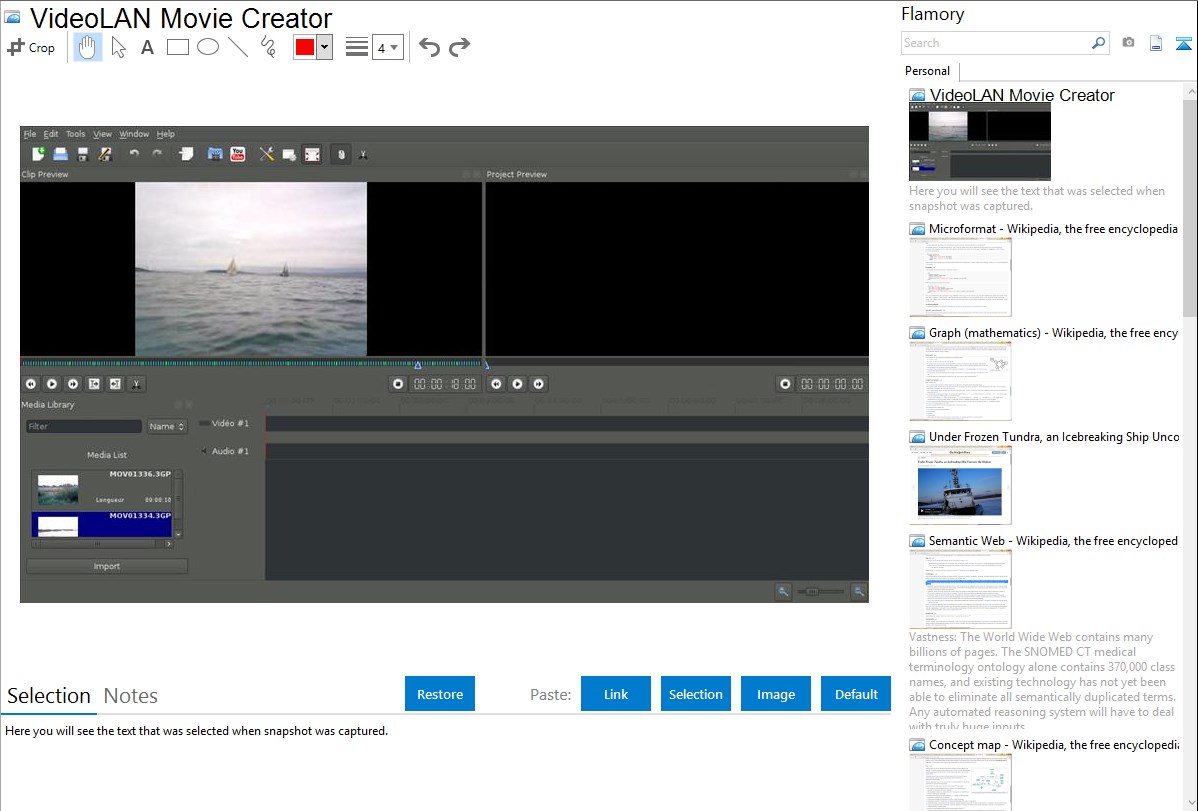Capture a new snapshot with camera icon
Screen dimensions: 1198x811
[1128, 43]
